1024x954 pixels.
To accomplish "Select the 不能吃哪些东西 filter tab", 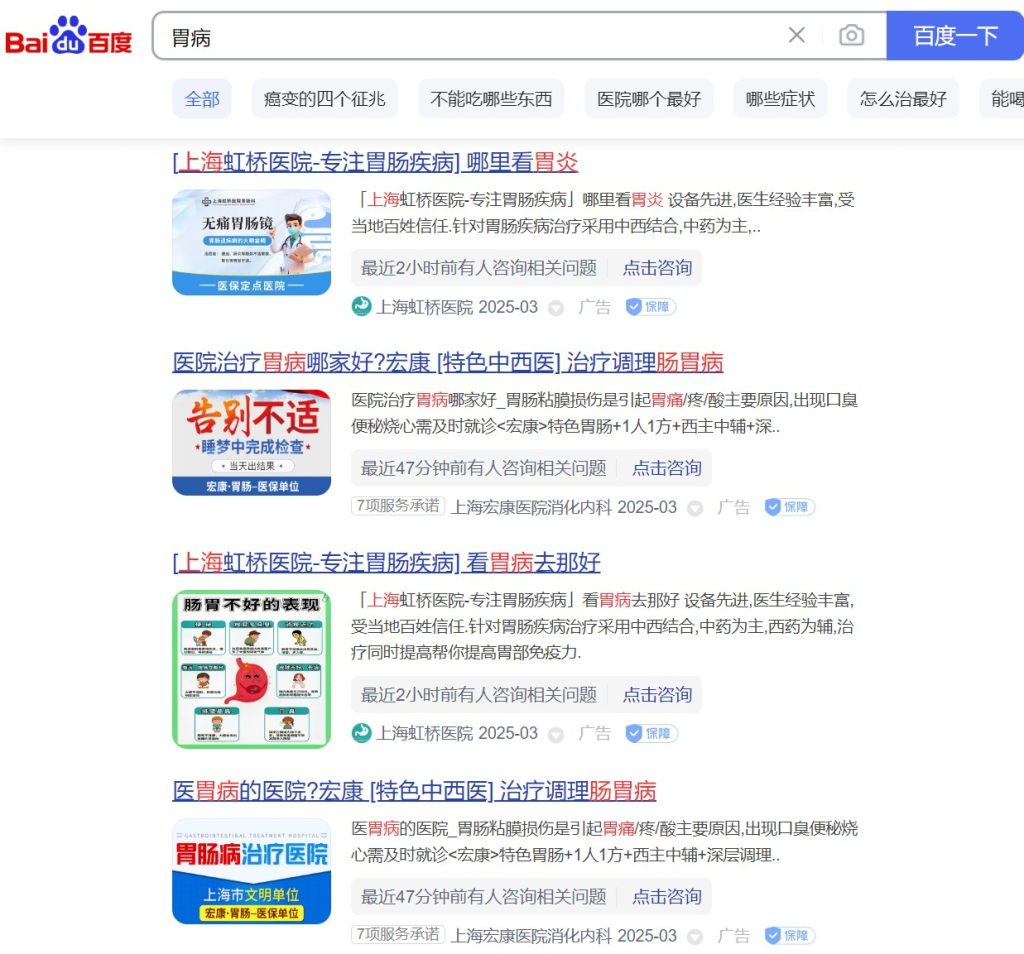I will tap(491, 99).
